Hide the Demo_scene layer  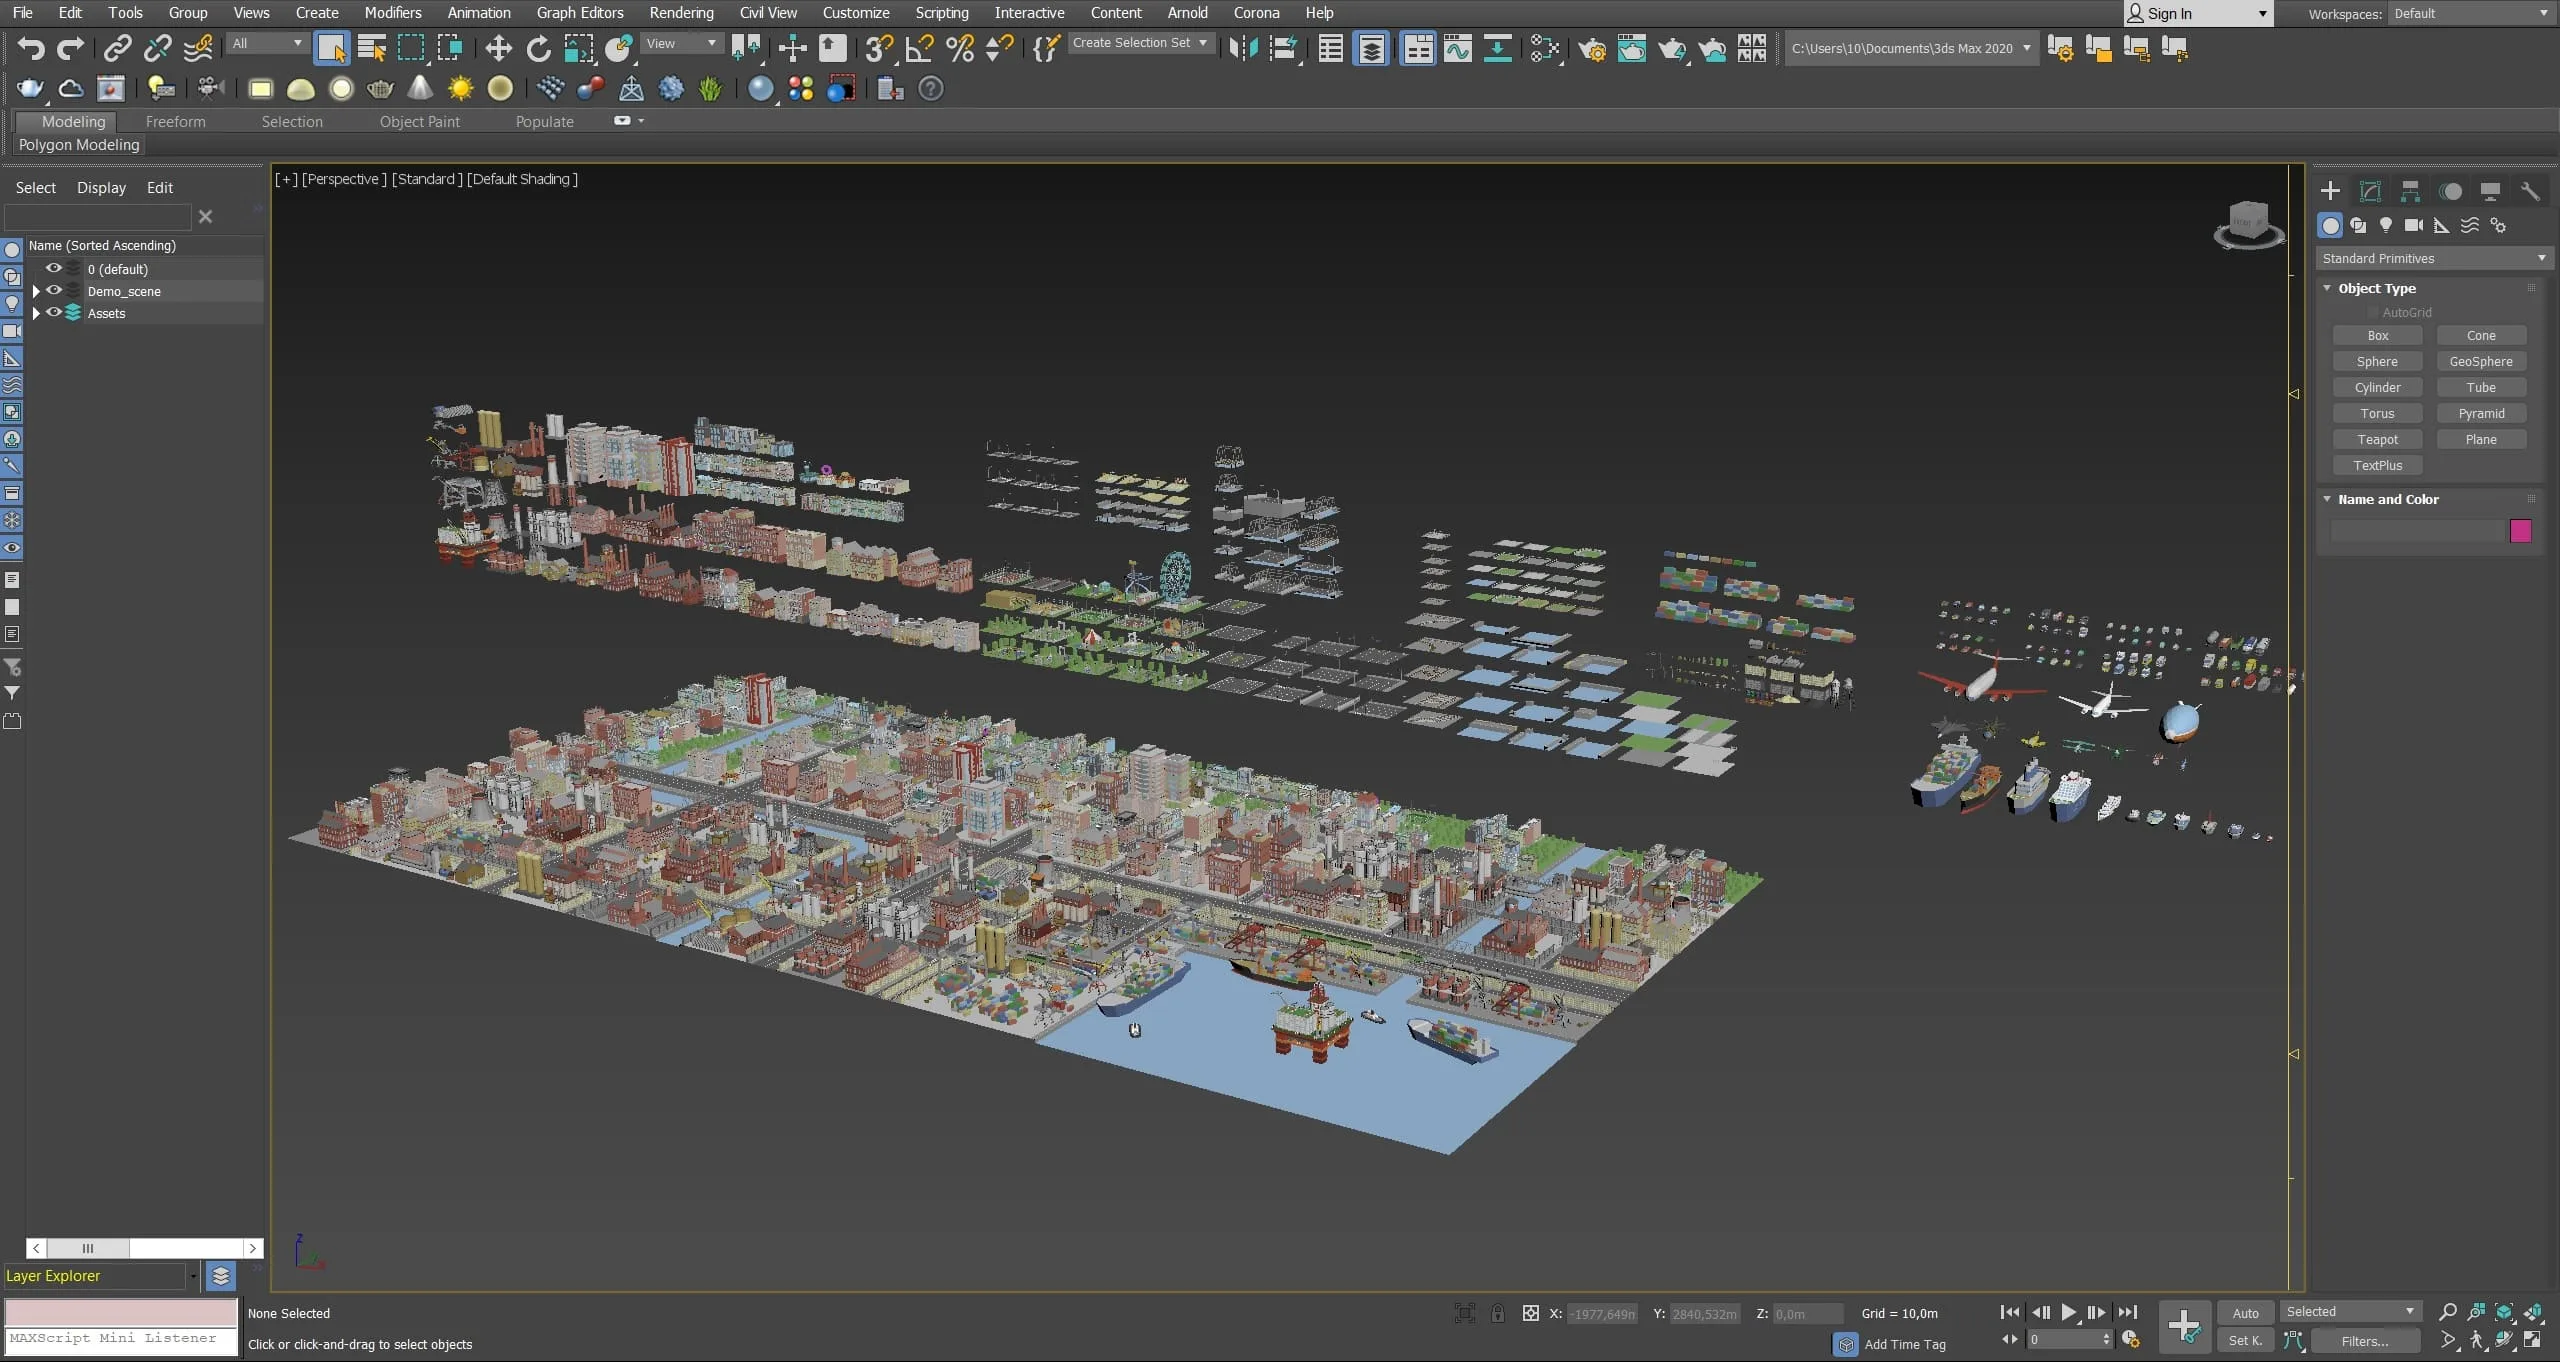[x=54, y=291]
